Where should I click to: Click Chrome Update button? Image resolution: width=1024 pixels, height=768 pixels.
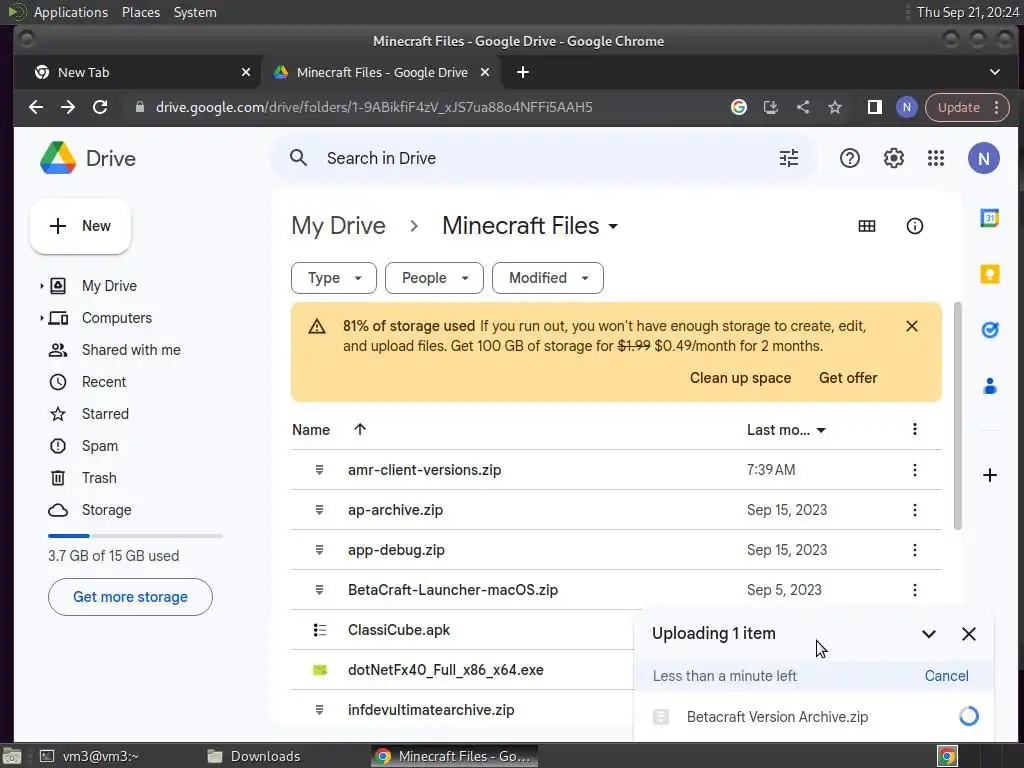tap(967, 107)
